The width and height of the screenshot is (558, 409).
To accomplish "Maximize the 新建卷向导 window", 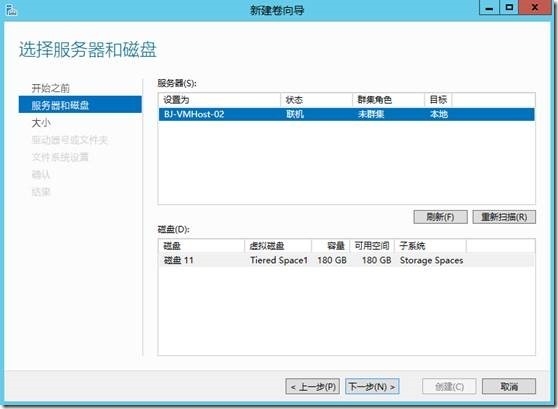I will 509,7.
